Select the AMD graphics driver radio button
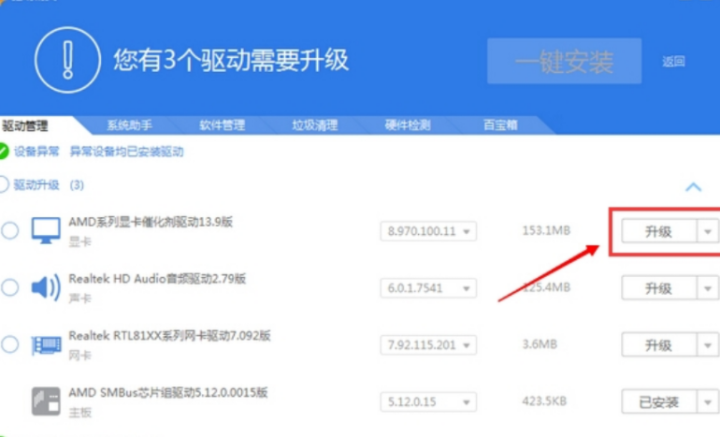The image size is (720, 437). 10,231
